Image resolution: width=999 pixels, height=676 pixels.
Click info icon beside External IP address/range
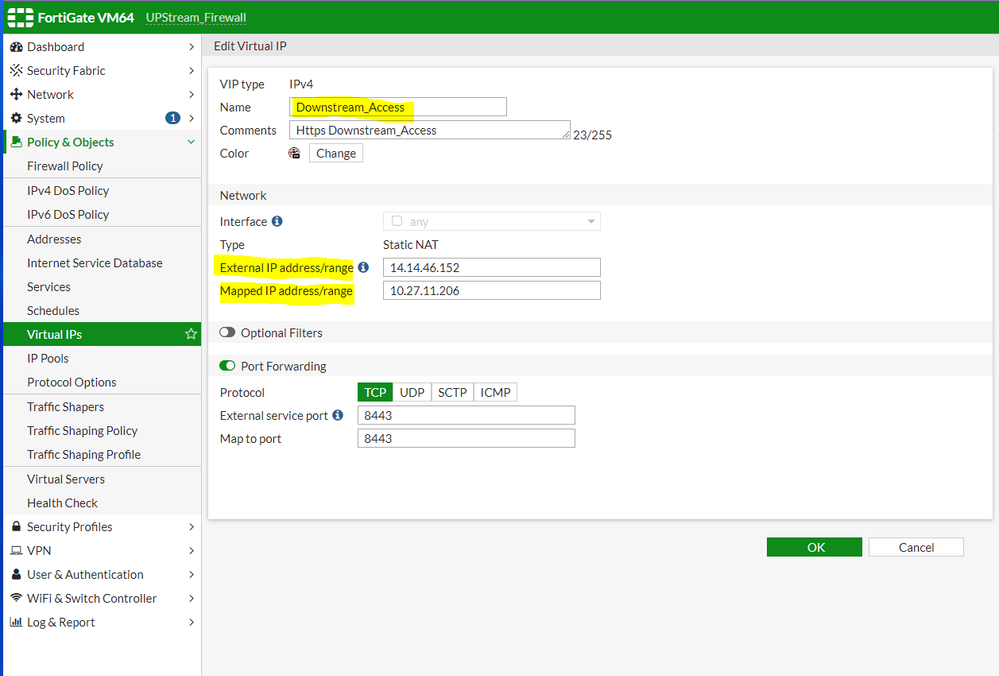tap(363, 267)
